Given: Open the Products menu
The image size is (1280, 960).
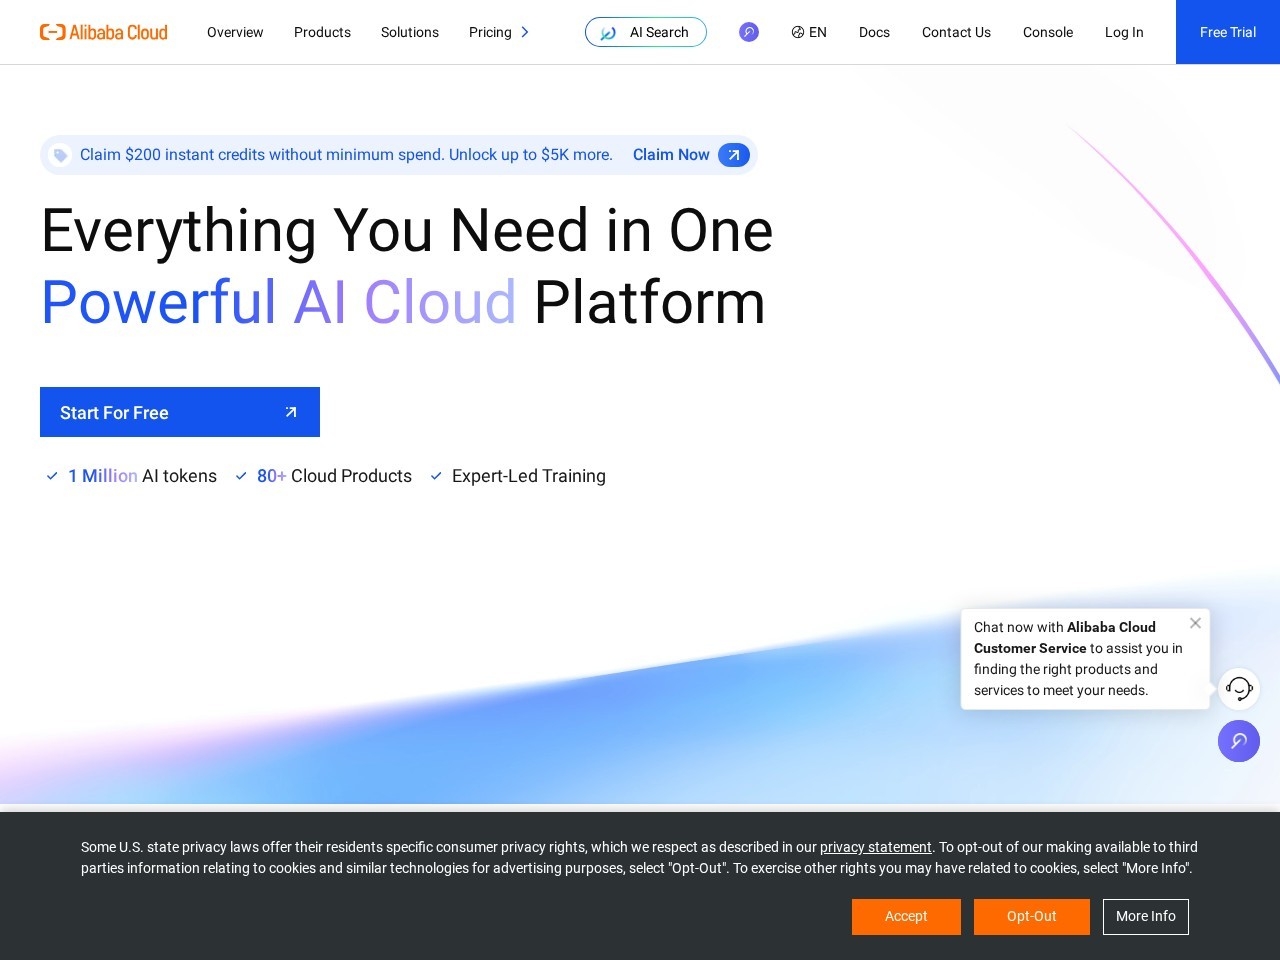Looking at the screenshot, I should tap(322, 32).
